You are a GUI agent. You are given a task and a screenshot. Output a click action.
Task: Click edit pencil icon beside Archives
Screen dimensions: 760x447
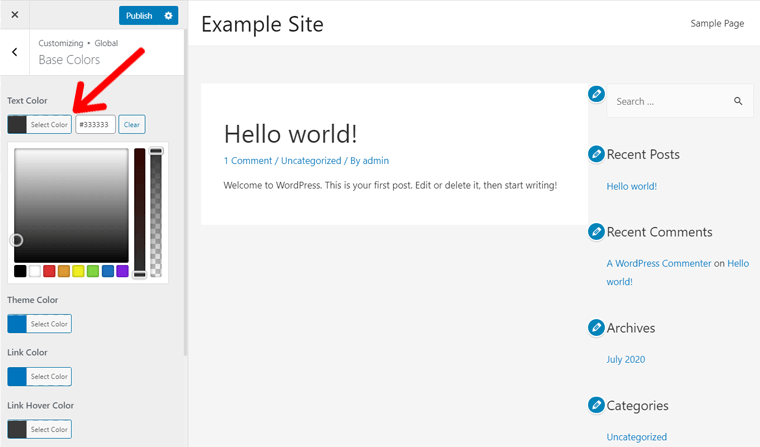(597, 327)
